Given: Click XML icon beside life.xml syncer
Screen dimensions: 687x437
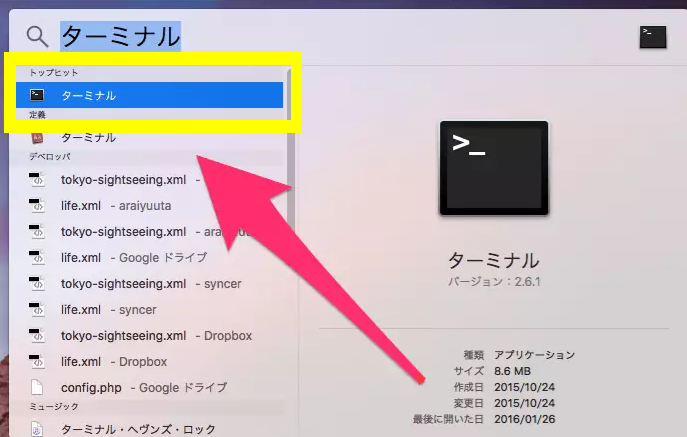Looking at the screenshot, I should (x=37, y=309).
